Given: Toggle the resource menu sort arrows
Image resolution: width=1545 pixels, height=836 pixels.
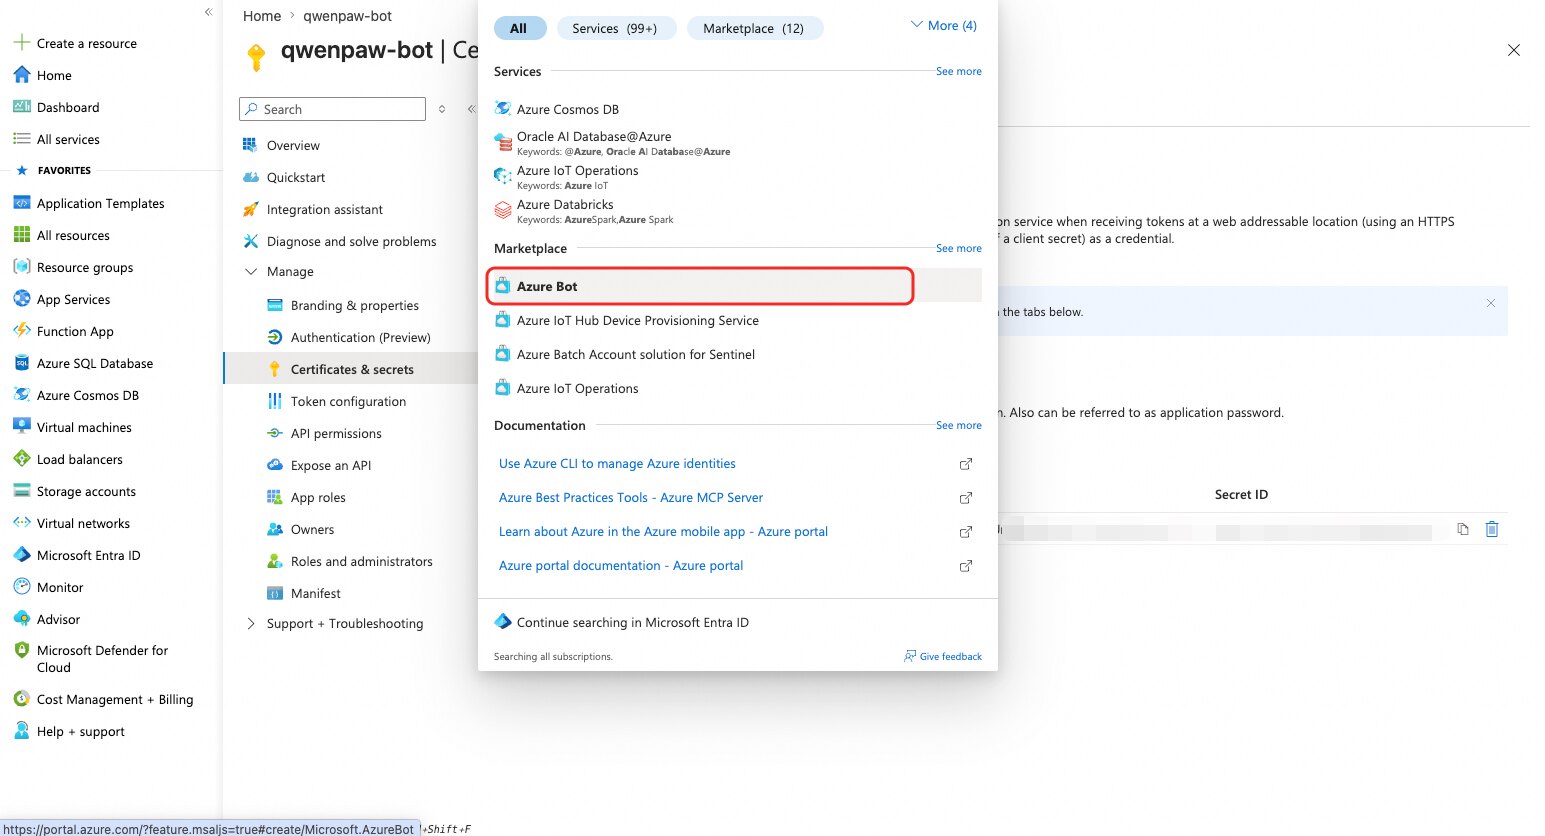Looking at the screenshot, I should [442, 109].
